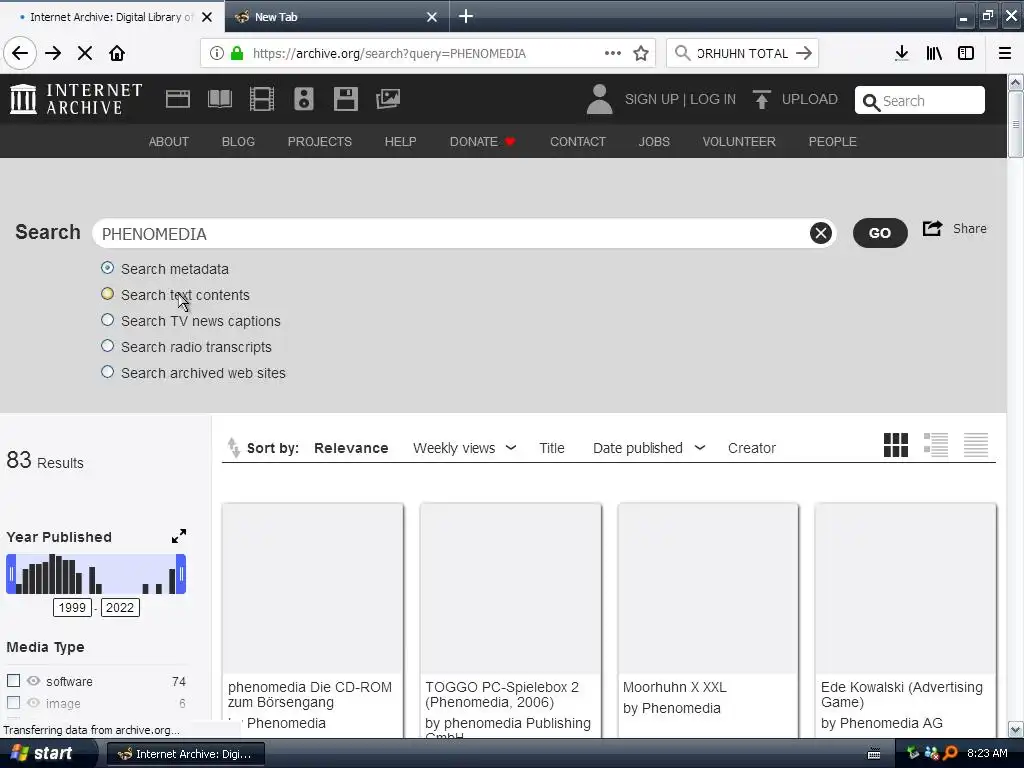Select Search archived web sites option
The width and height of the screenshot is (1024, 768).
[108, 372]
